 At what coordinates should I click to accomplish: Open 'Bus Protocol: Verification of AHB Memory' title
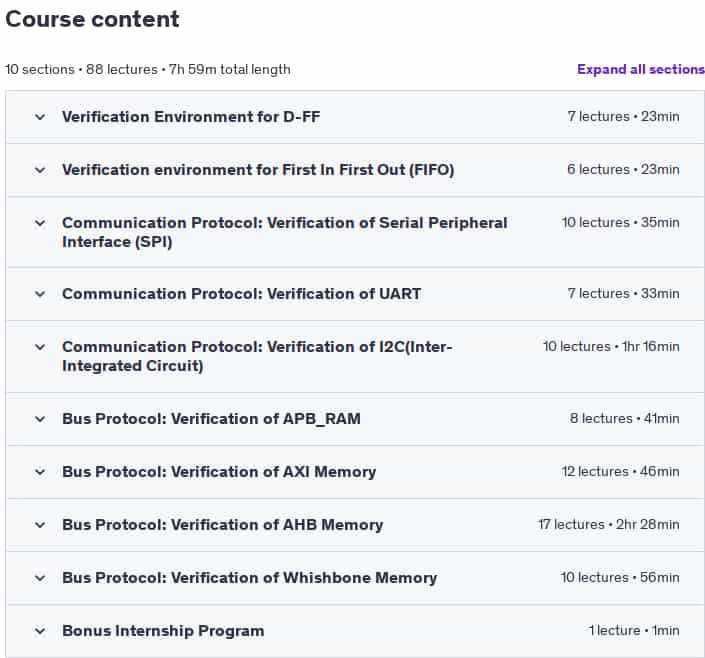tap(223, 525)
